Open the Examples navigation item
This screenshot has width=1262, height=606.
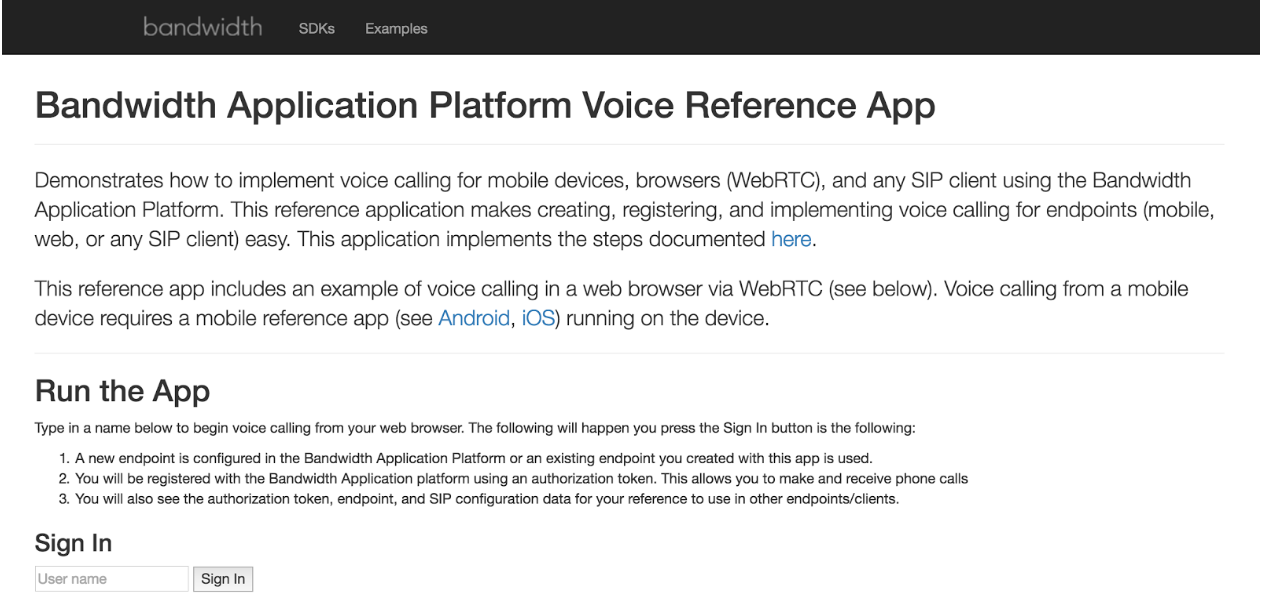click(396, 29)
